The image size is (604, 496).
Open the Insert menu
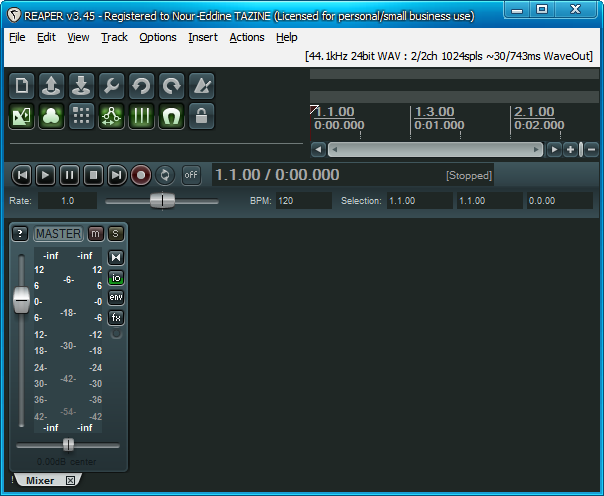point(203,37)
